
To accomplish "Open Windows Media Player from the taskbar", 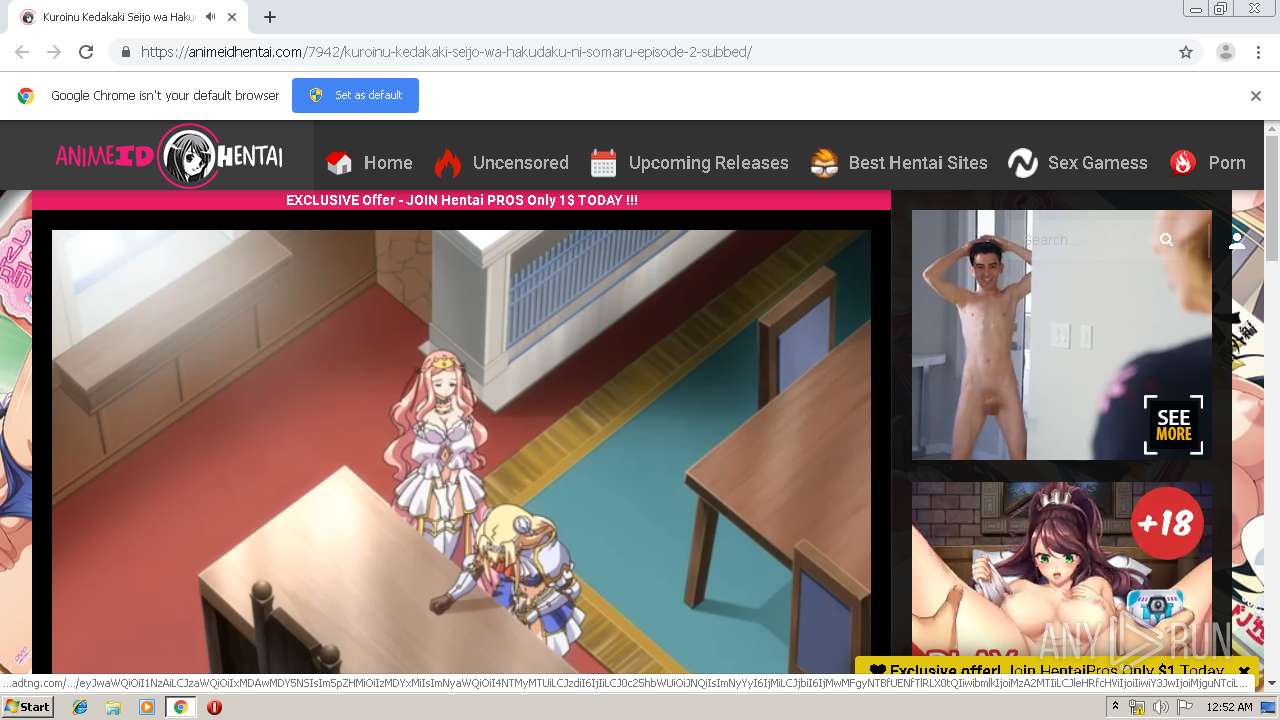I will pyautogui.click(x=147, y=707).
